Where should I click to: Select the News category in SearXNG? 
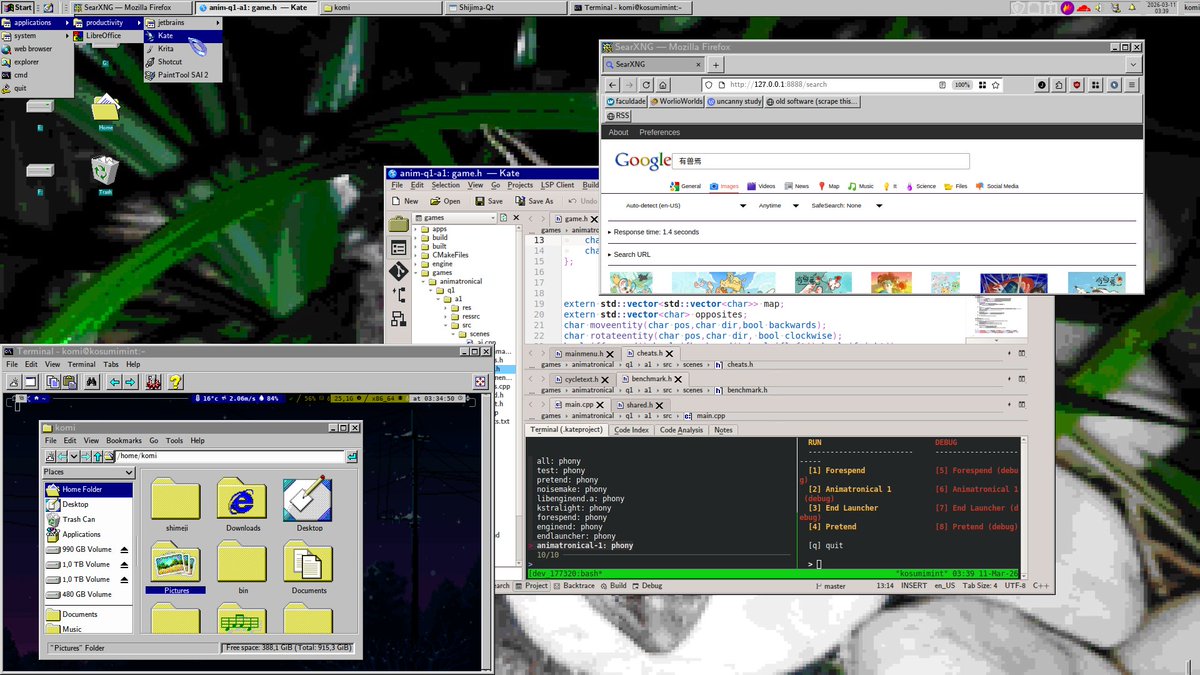797,186
